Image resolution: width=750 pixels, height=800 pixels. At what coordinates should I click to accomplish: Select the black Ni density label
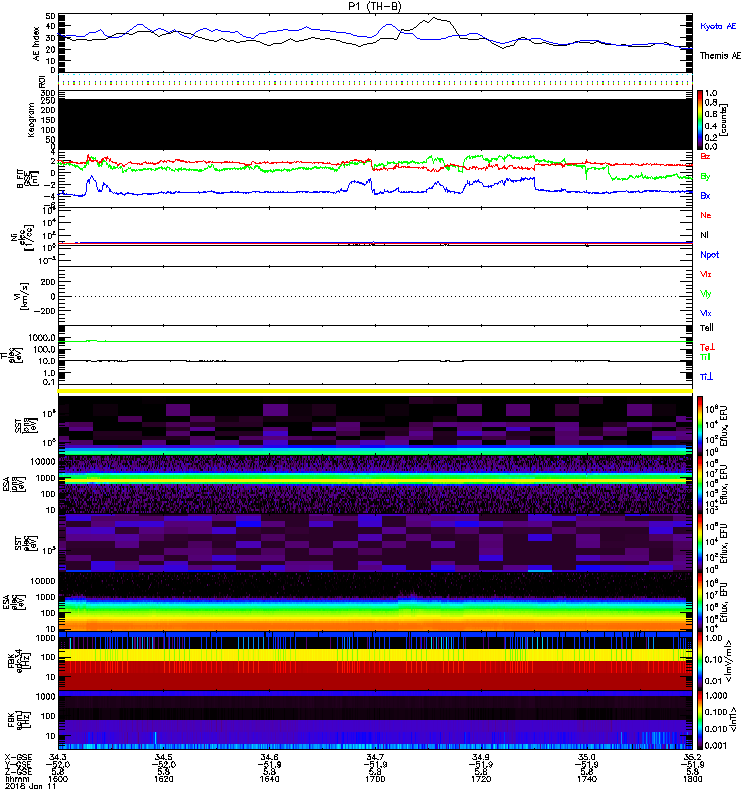pos(705,235)
